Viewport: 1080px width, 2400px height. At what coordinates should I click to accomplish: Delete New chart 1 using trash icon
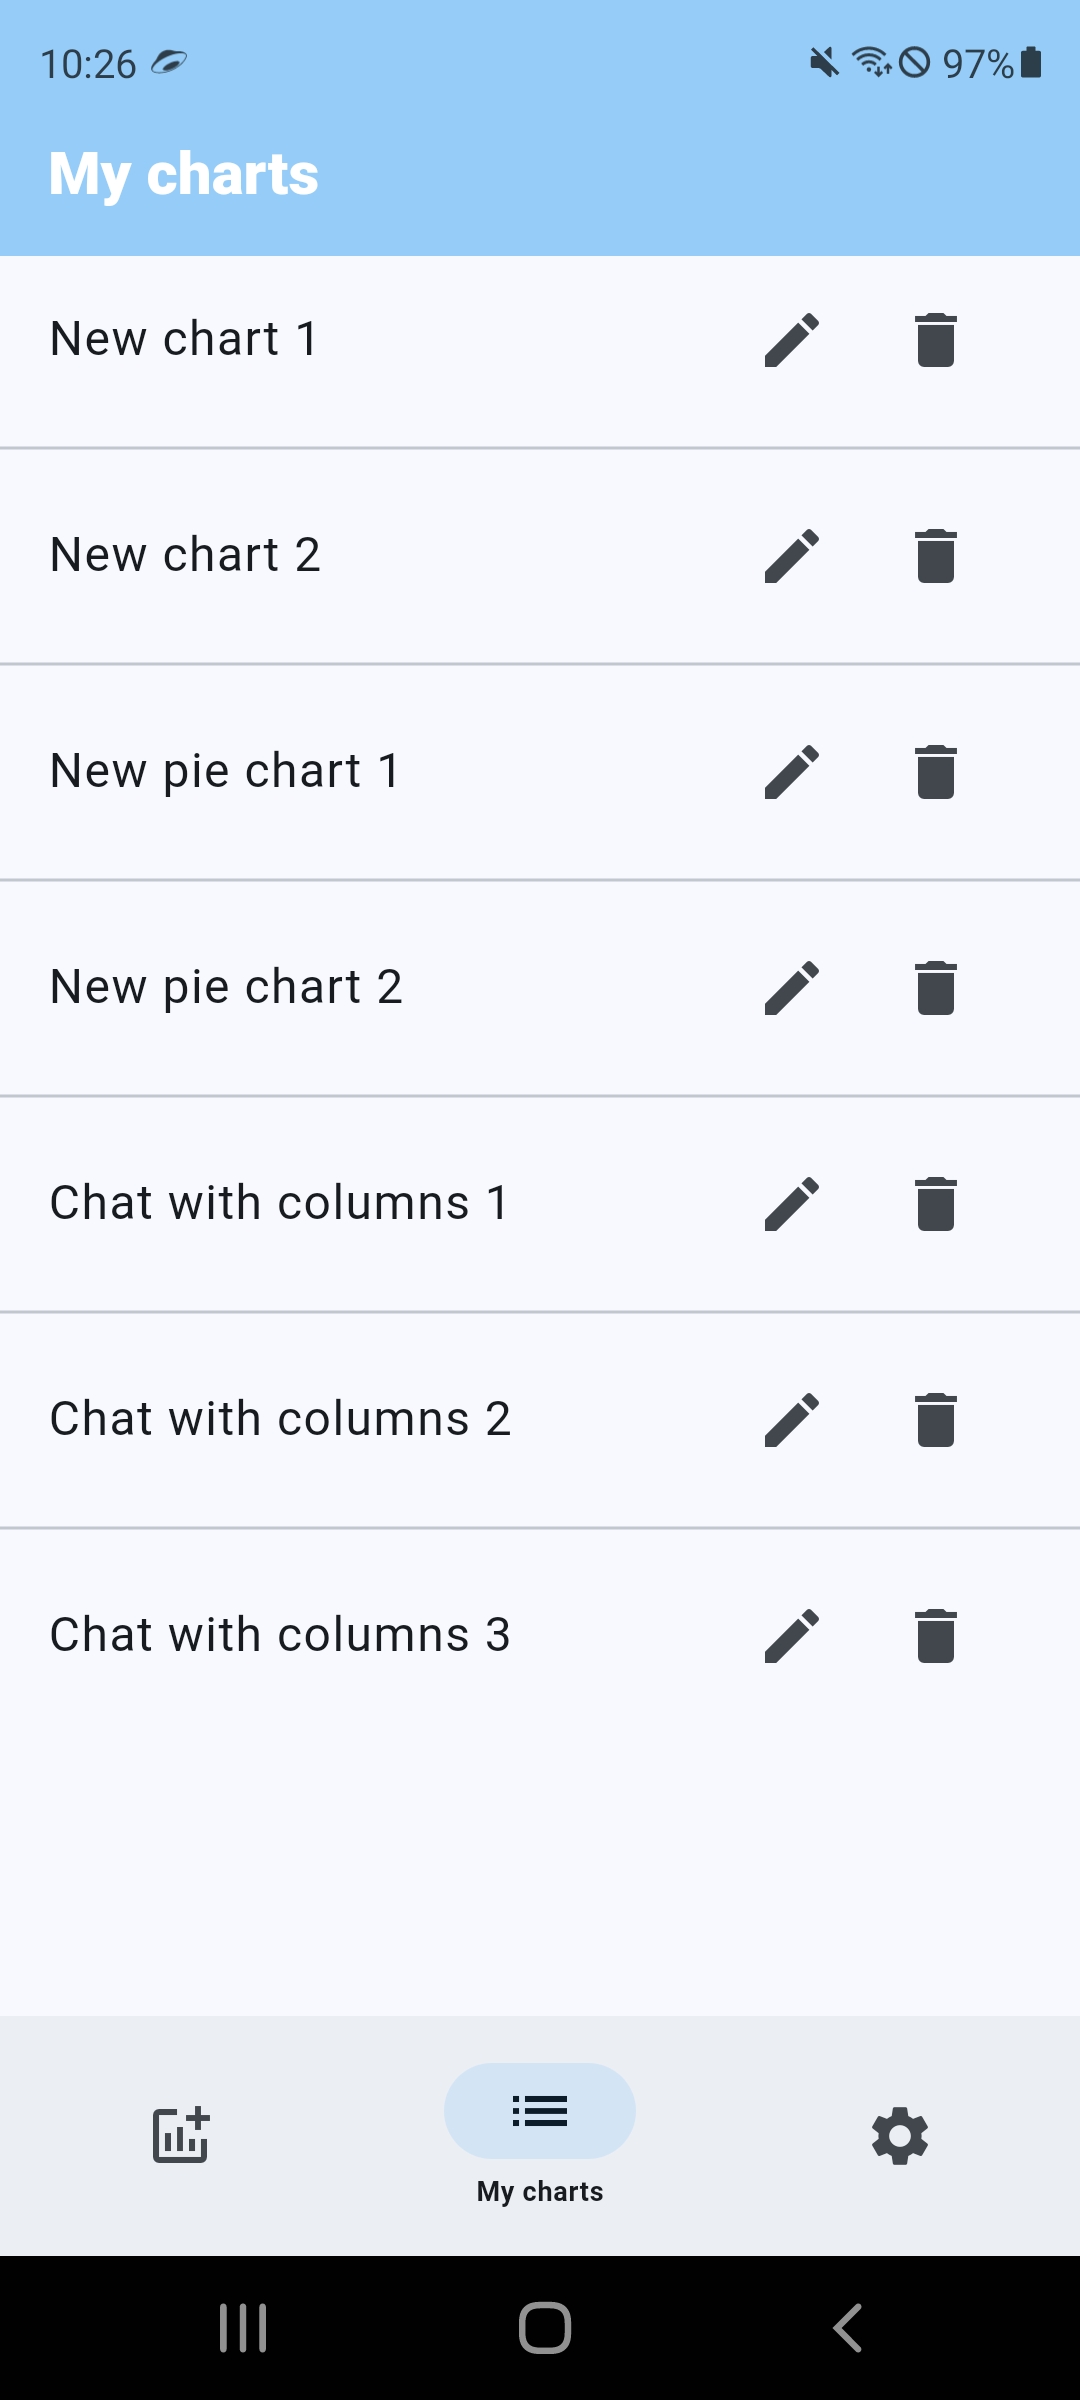point(936,340)
